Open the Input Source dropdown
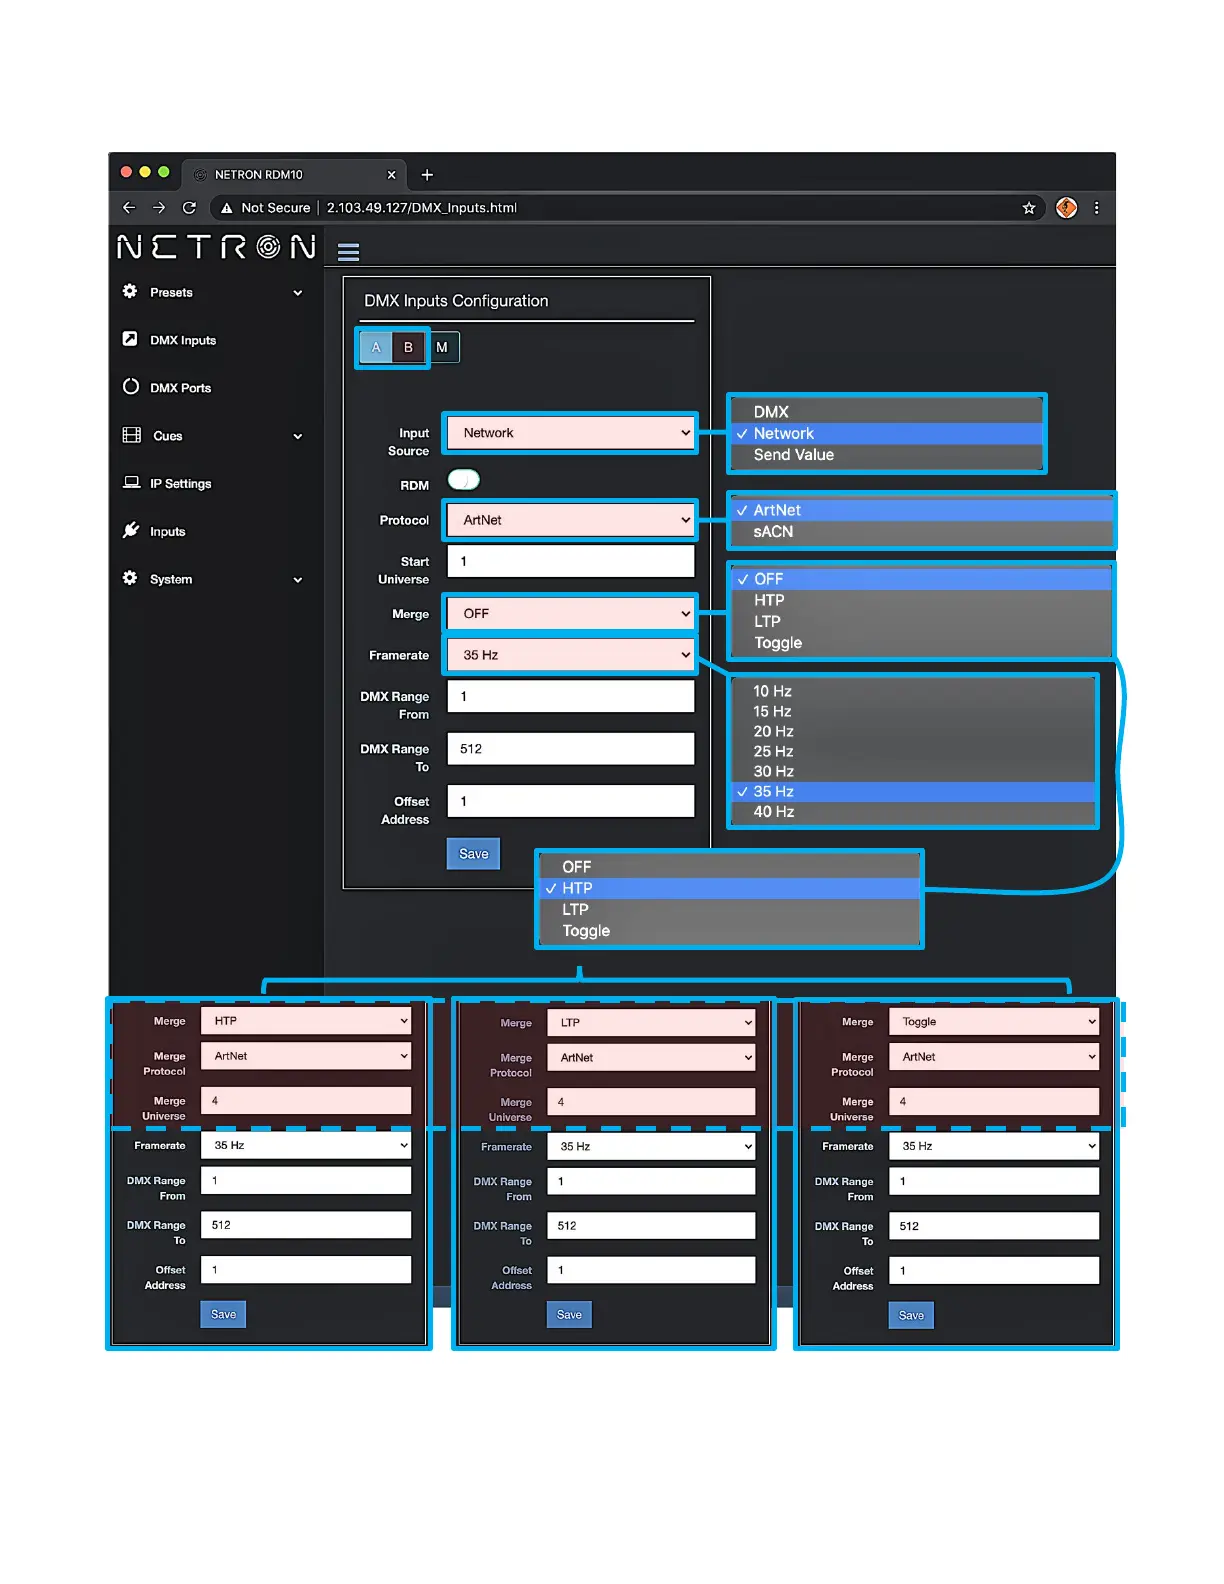The image size is (1224, 1584). pos(570,433)
